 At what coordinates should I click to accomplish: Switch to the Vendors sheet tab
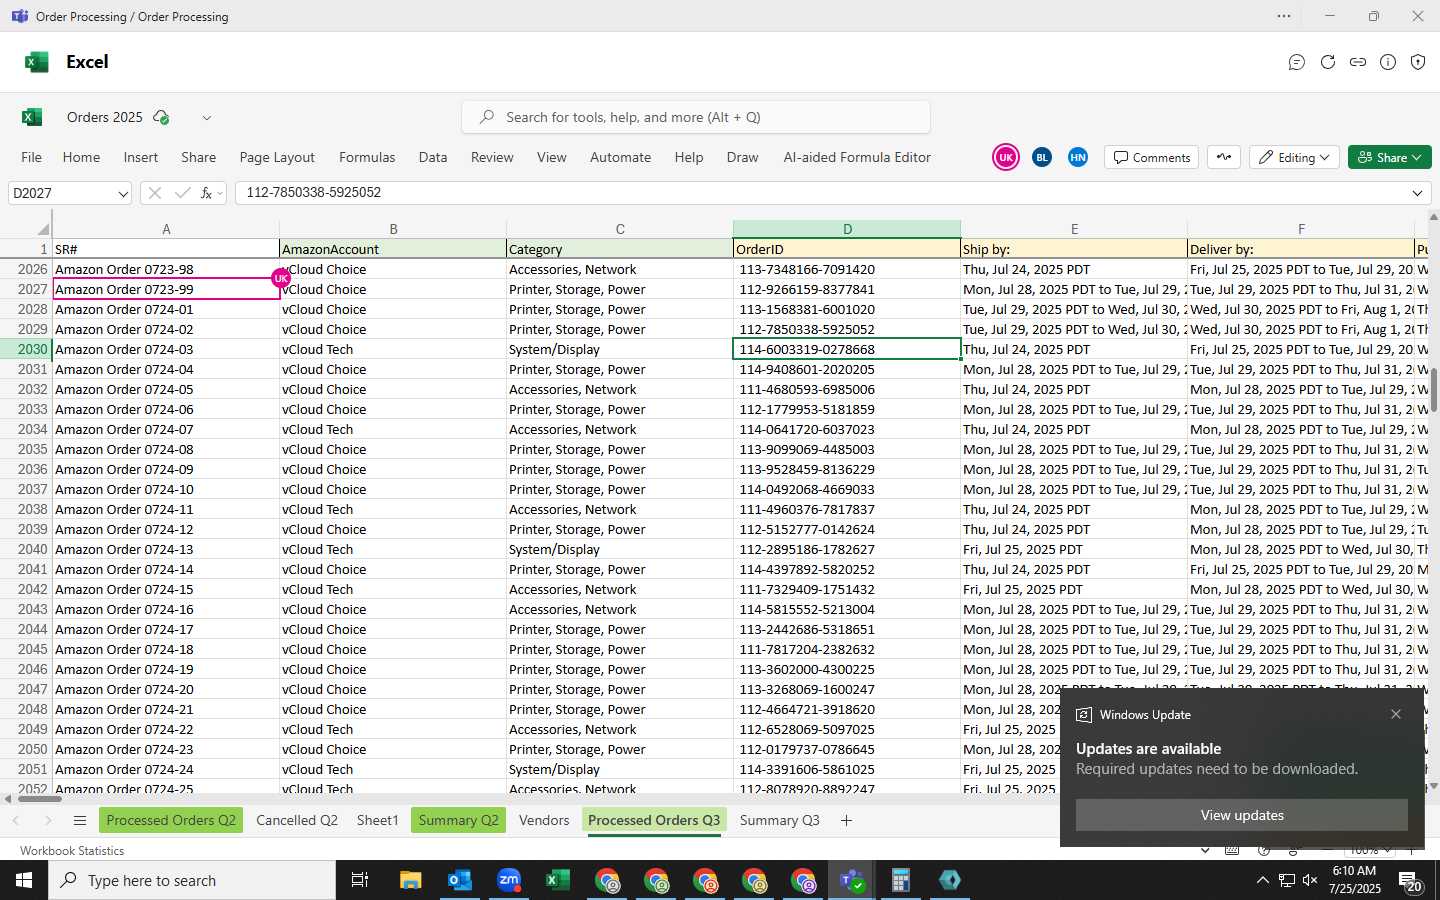[x=544, y=820]
